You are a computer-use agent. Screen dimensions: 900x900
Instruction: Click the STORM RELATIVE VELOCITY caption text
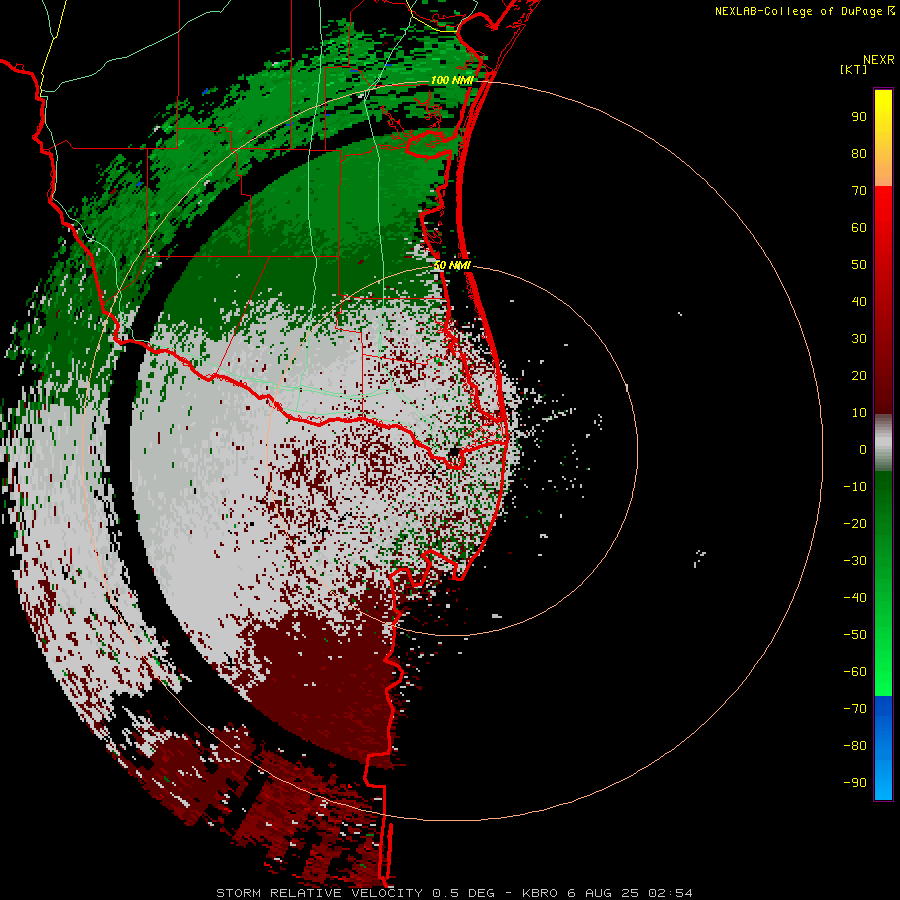(x=320, y=893)
